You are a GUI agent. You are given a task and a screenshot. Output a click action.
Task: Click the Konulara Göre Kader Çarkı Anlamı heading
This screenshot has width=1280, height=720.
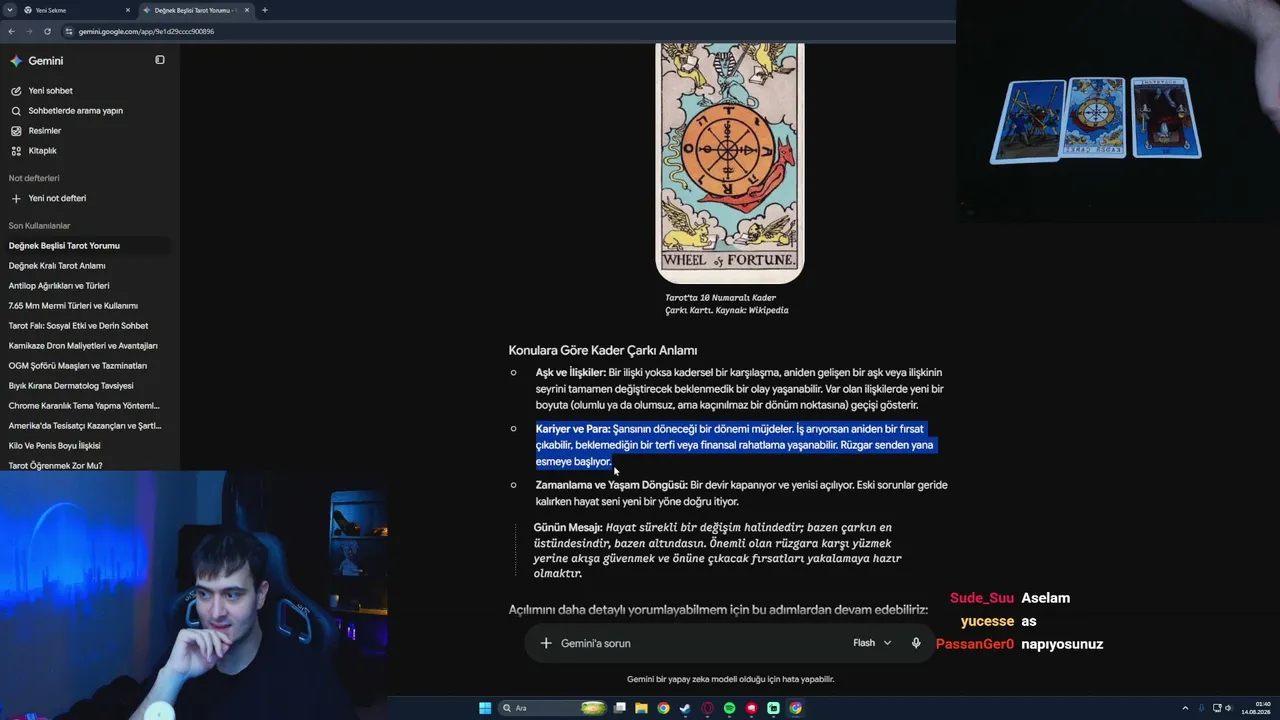coord(603,351)
